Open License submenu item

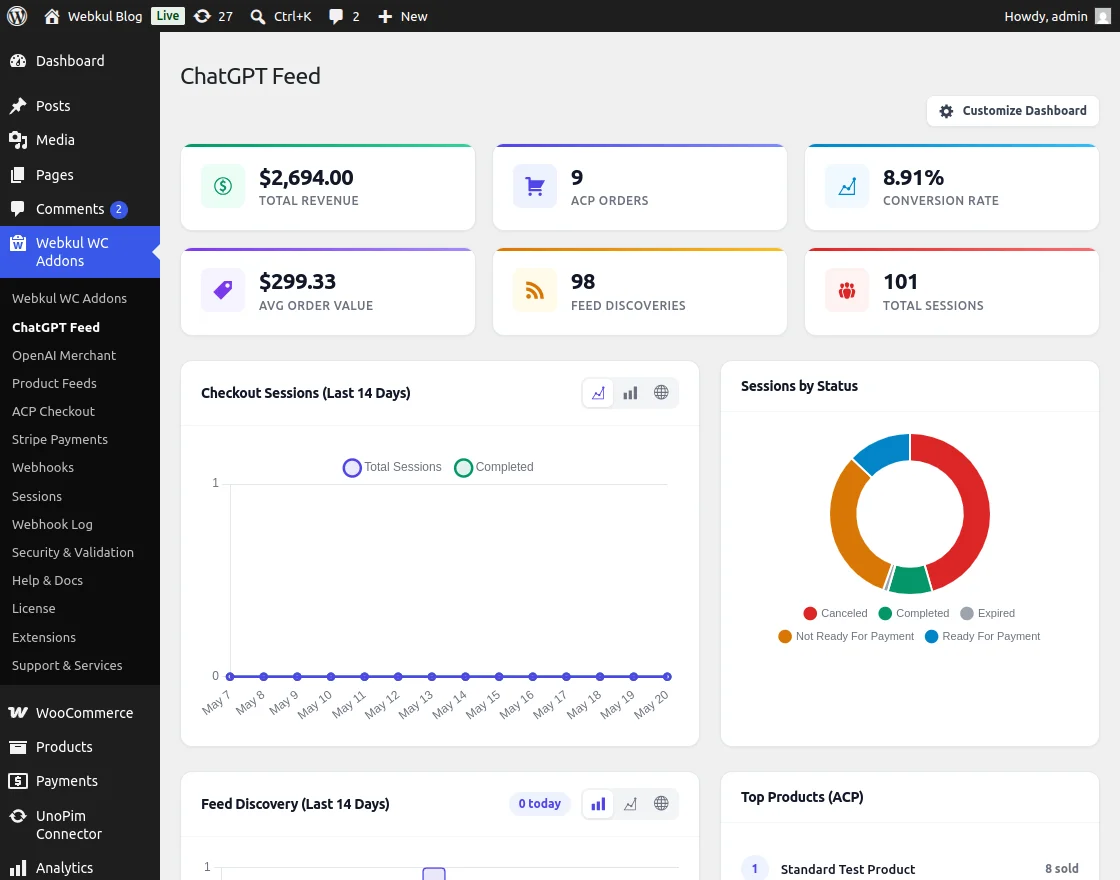click(x=34, y=609)
